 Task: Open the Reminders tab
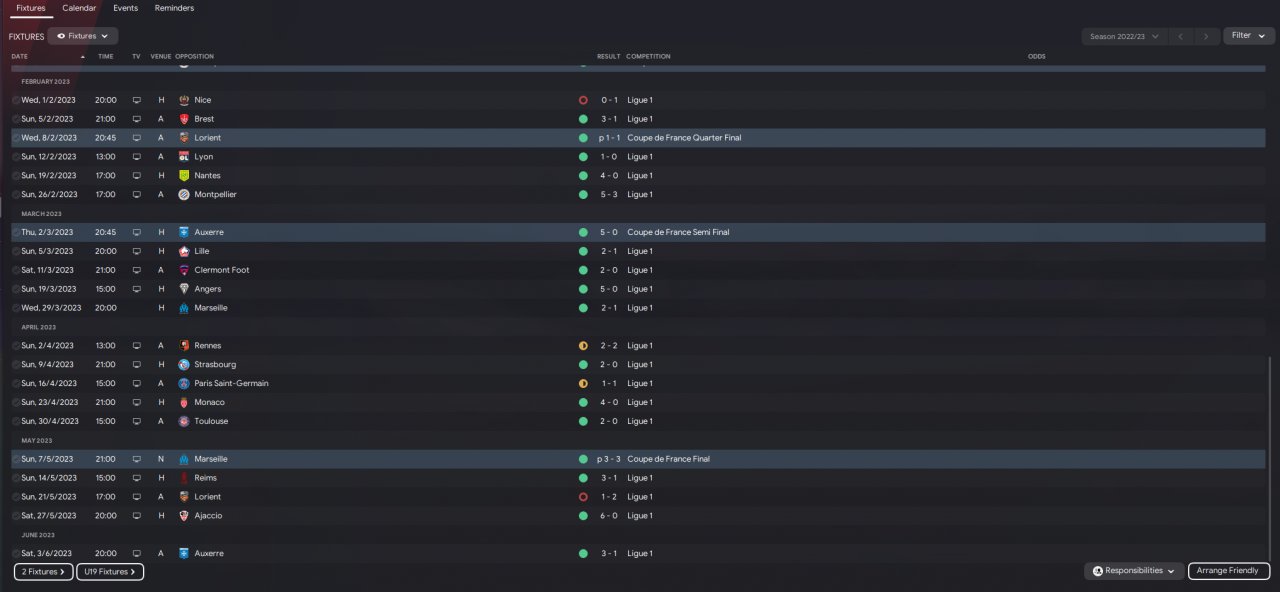click(174, 8)
